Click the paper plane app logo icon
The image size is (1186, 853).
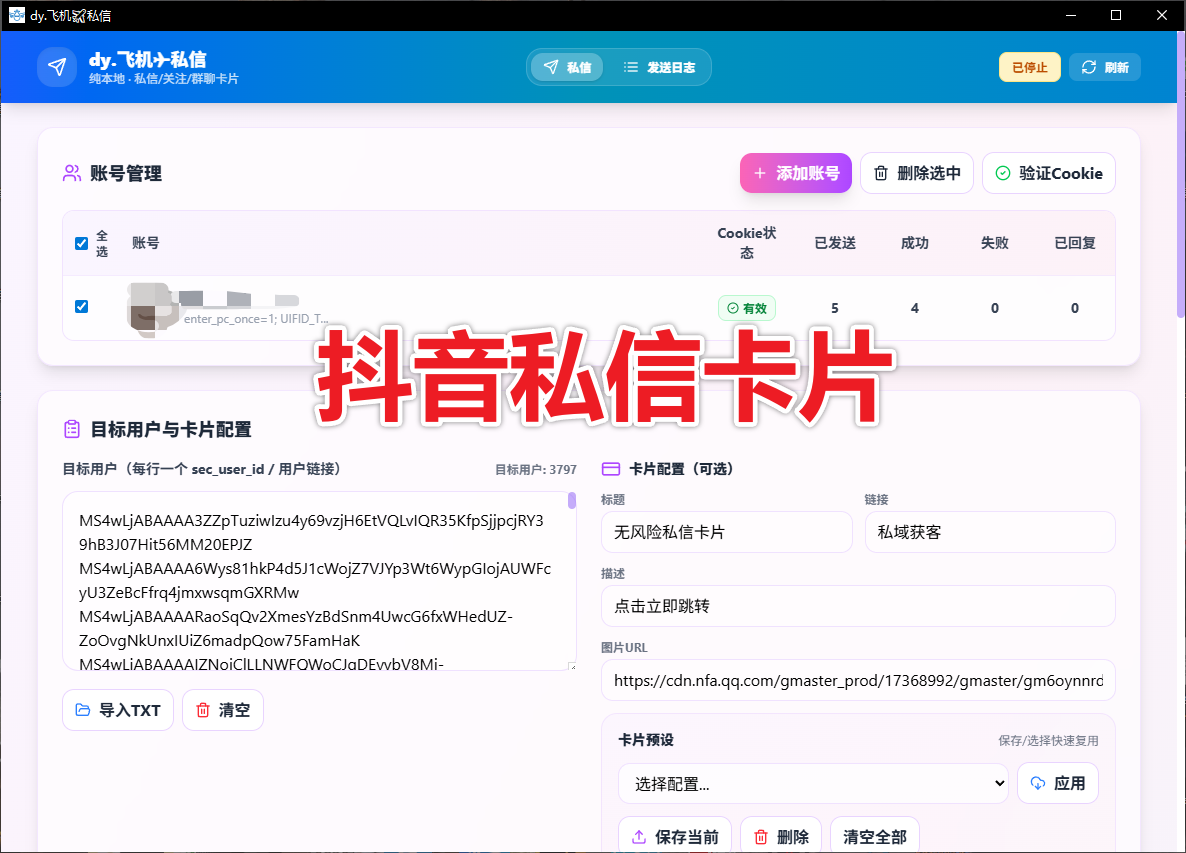pos(57,66)
